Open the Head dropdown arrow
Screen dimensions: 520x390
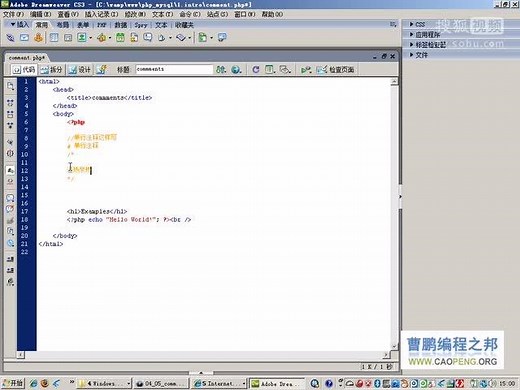tap(170, 38)
